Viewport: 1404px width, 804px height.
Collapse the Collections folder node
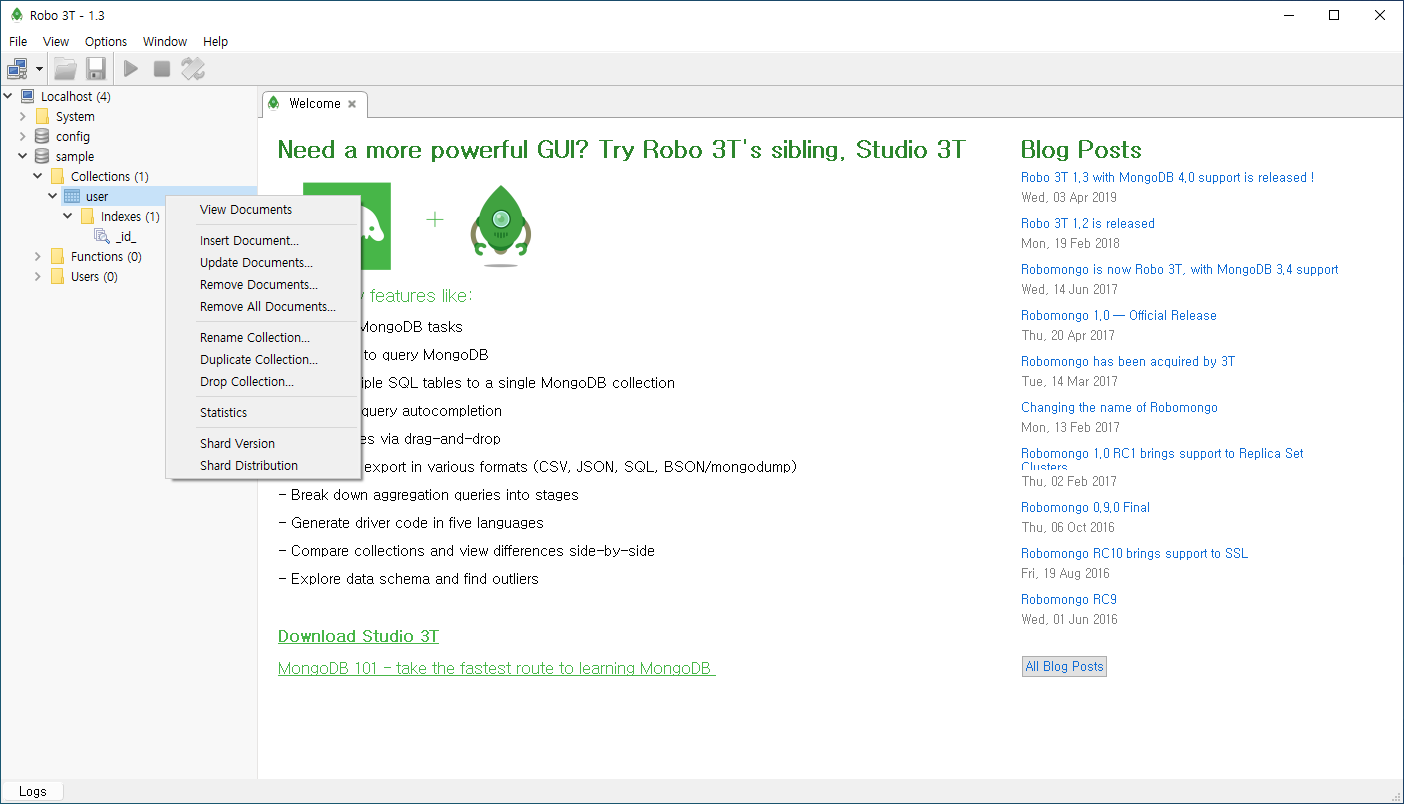(x=38, y=176)
